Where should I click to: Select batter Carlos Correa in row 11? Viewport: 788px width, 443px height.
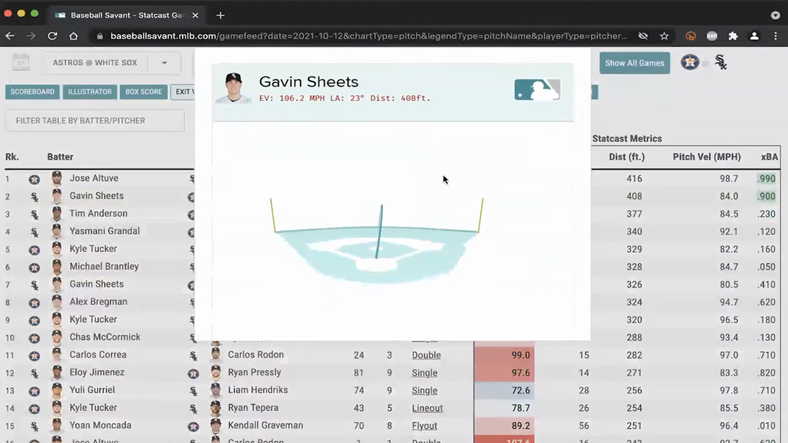click(98, 355)
